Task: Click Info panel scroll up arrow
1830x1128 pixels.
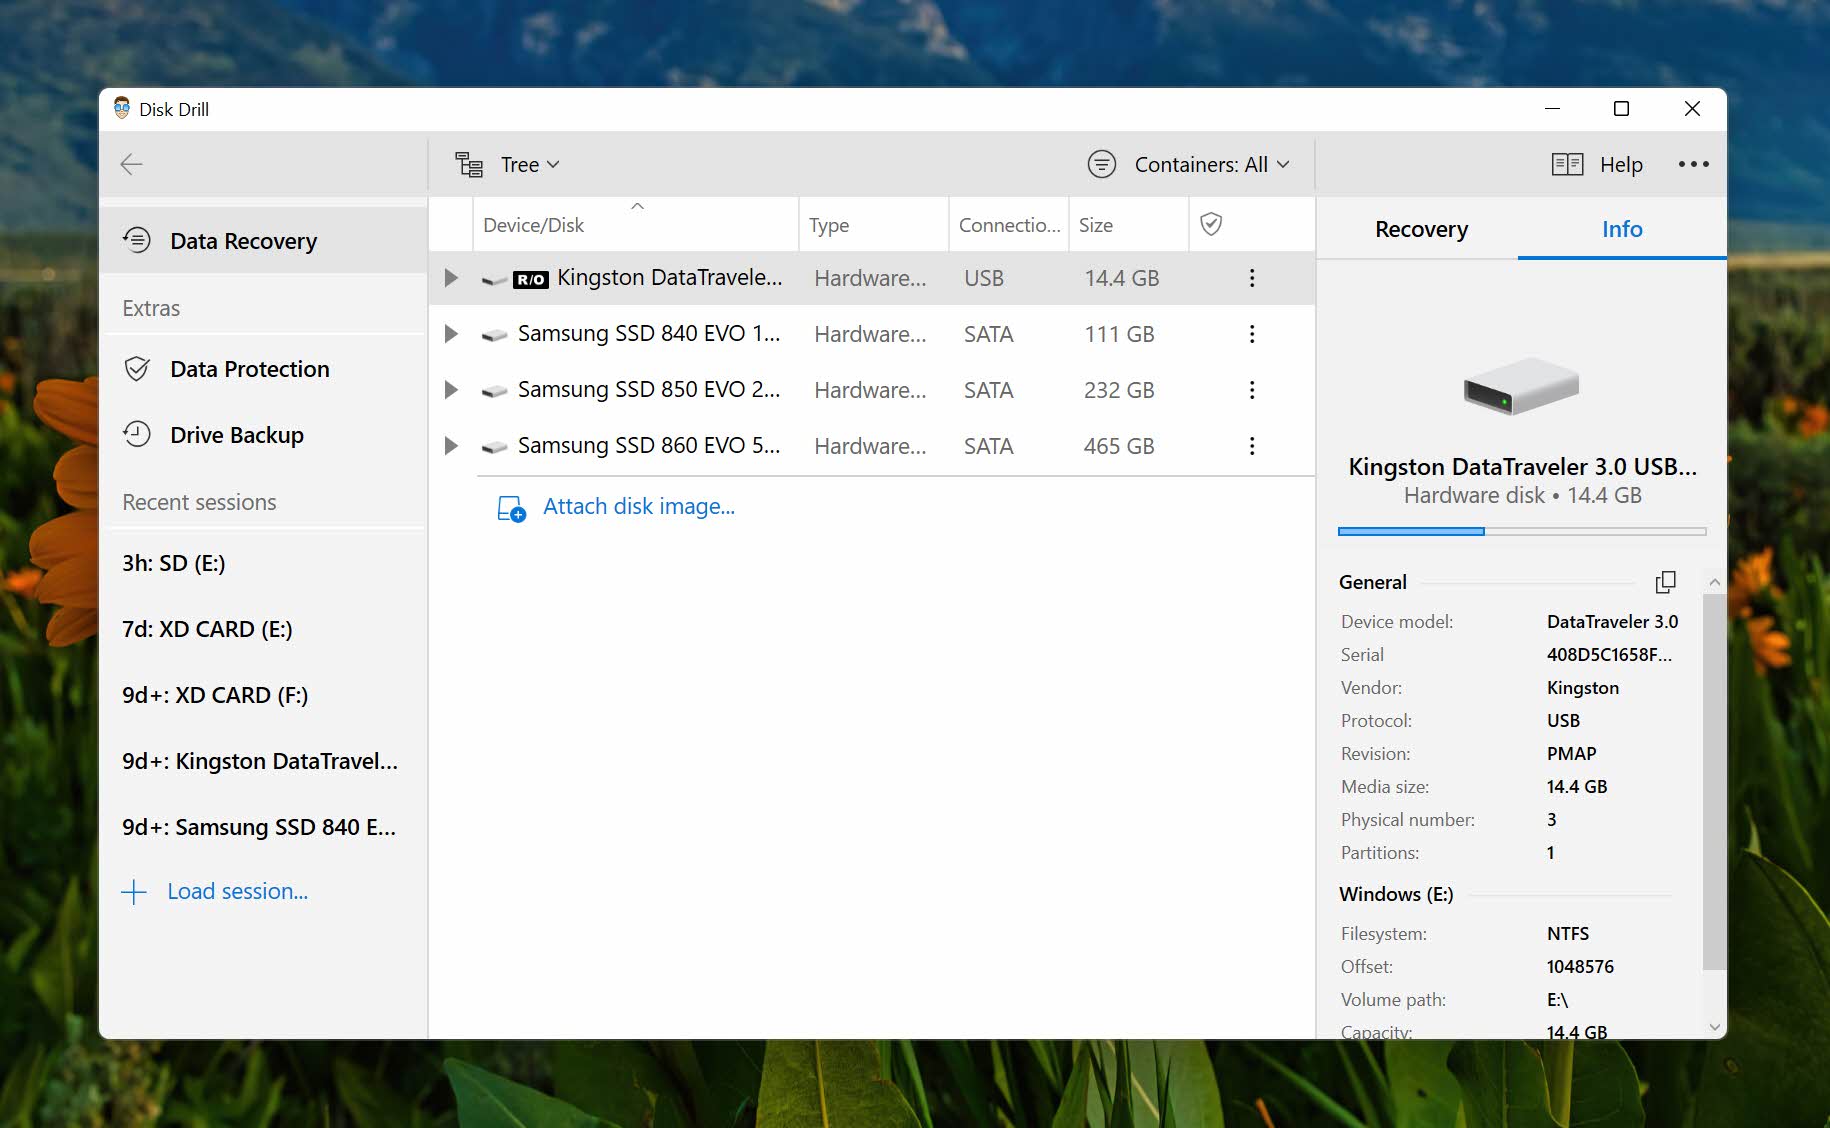Action: pyautogui.click(x=1714, y=582)
